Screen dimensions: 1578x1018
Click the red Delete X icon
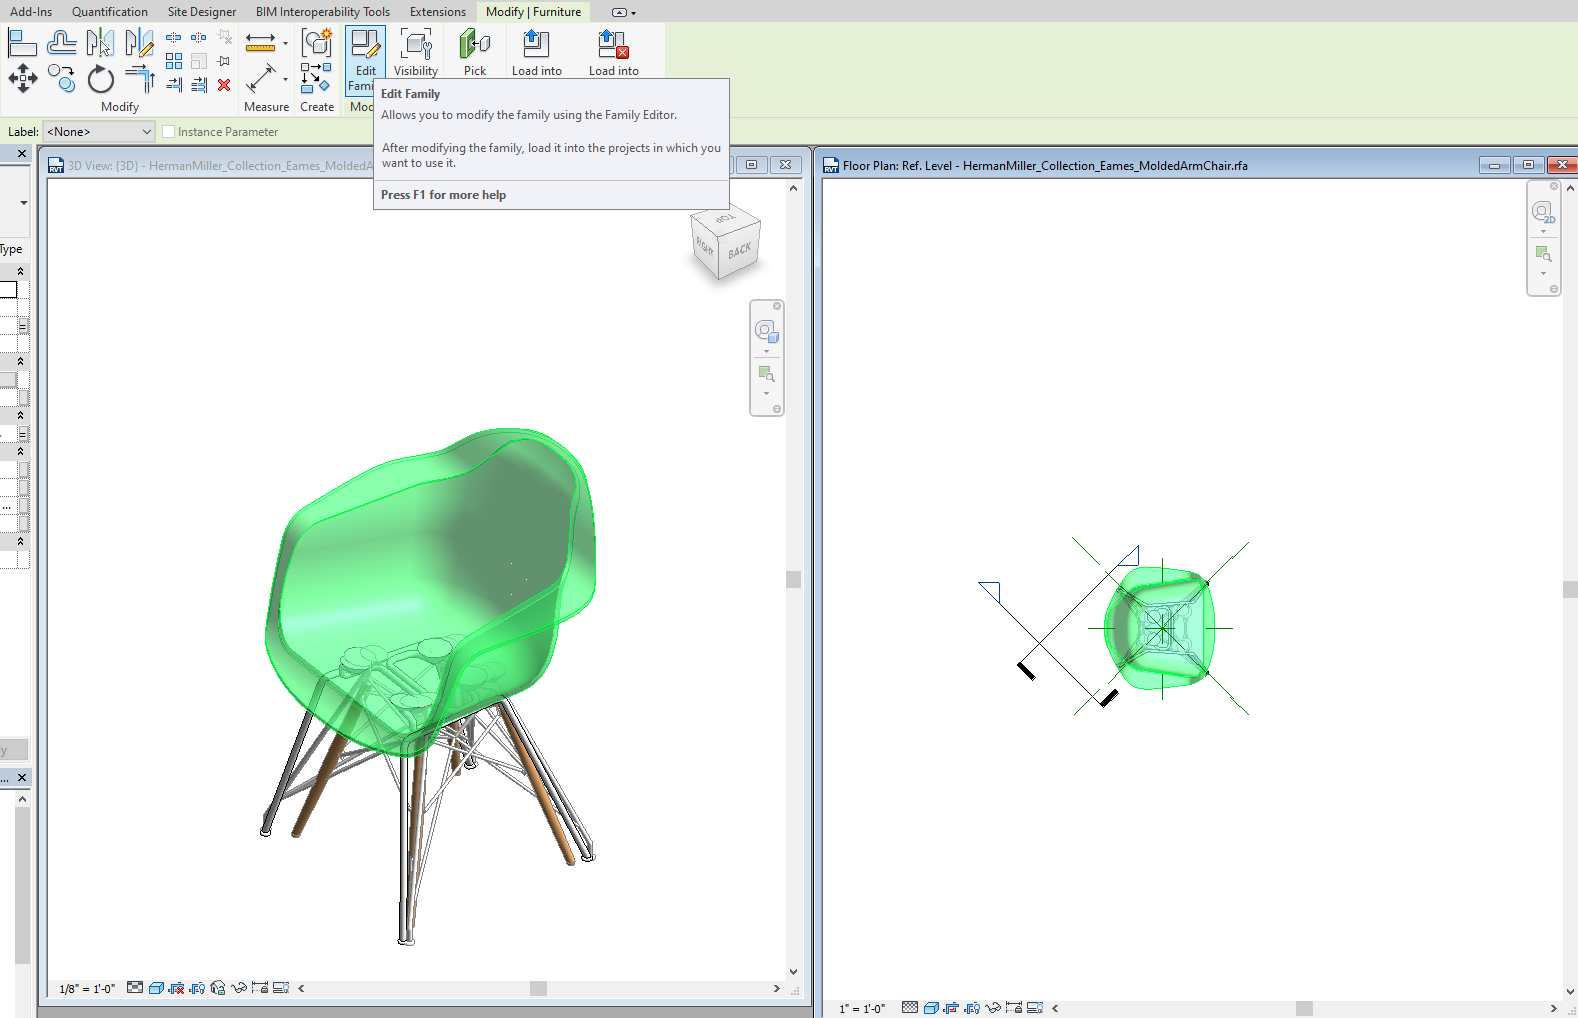(x=224, y=85)
